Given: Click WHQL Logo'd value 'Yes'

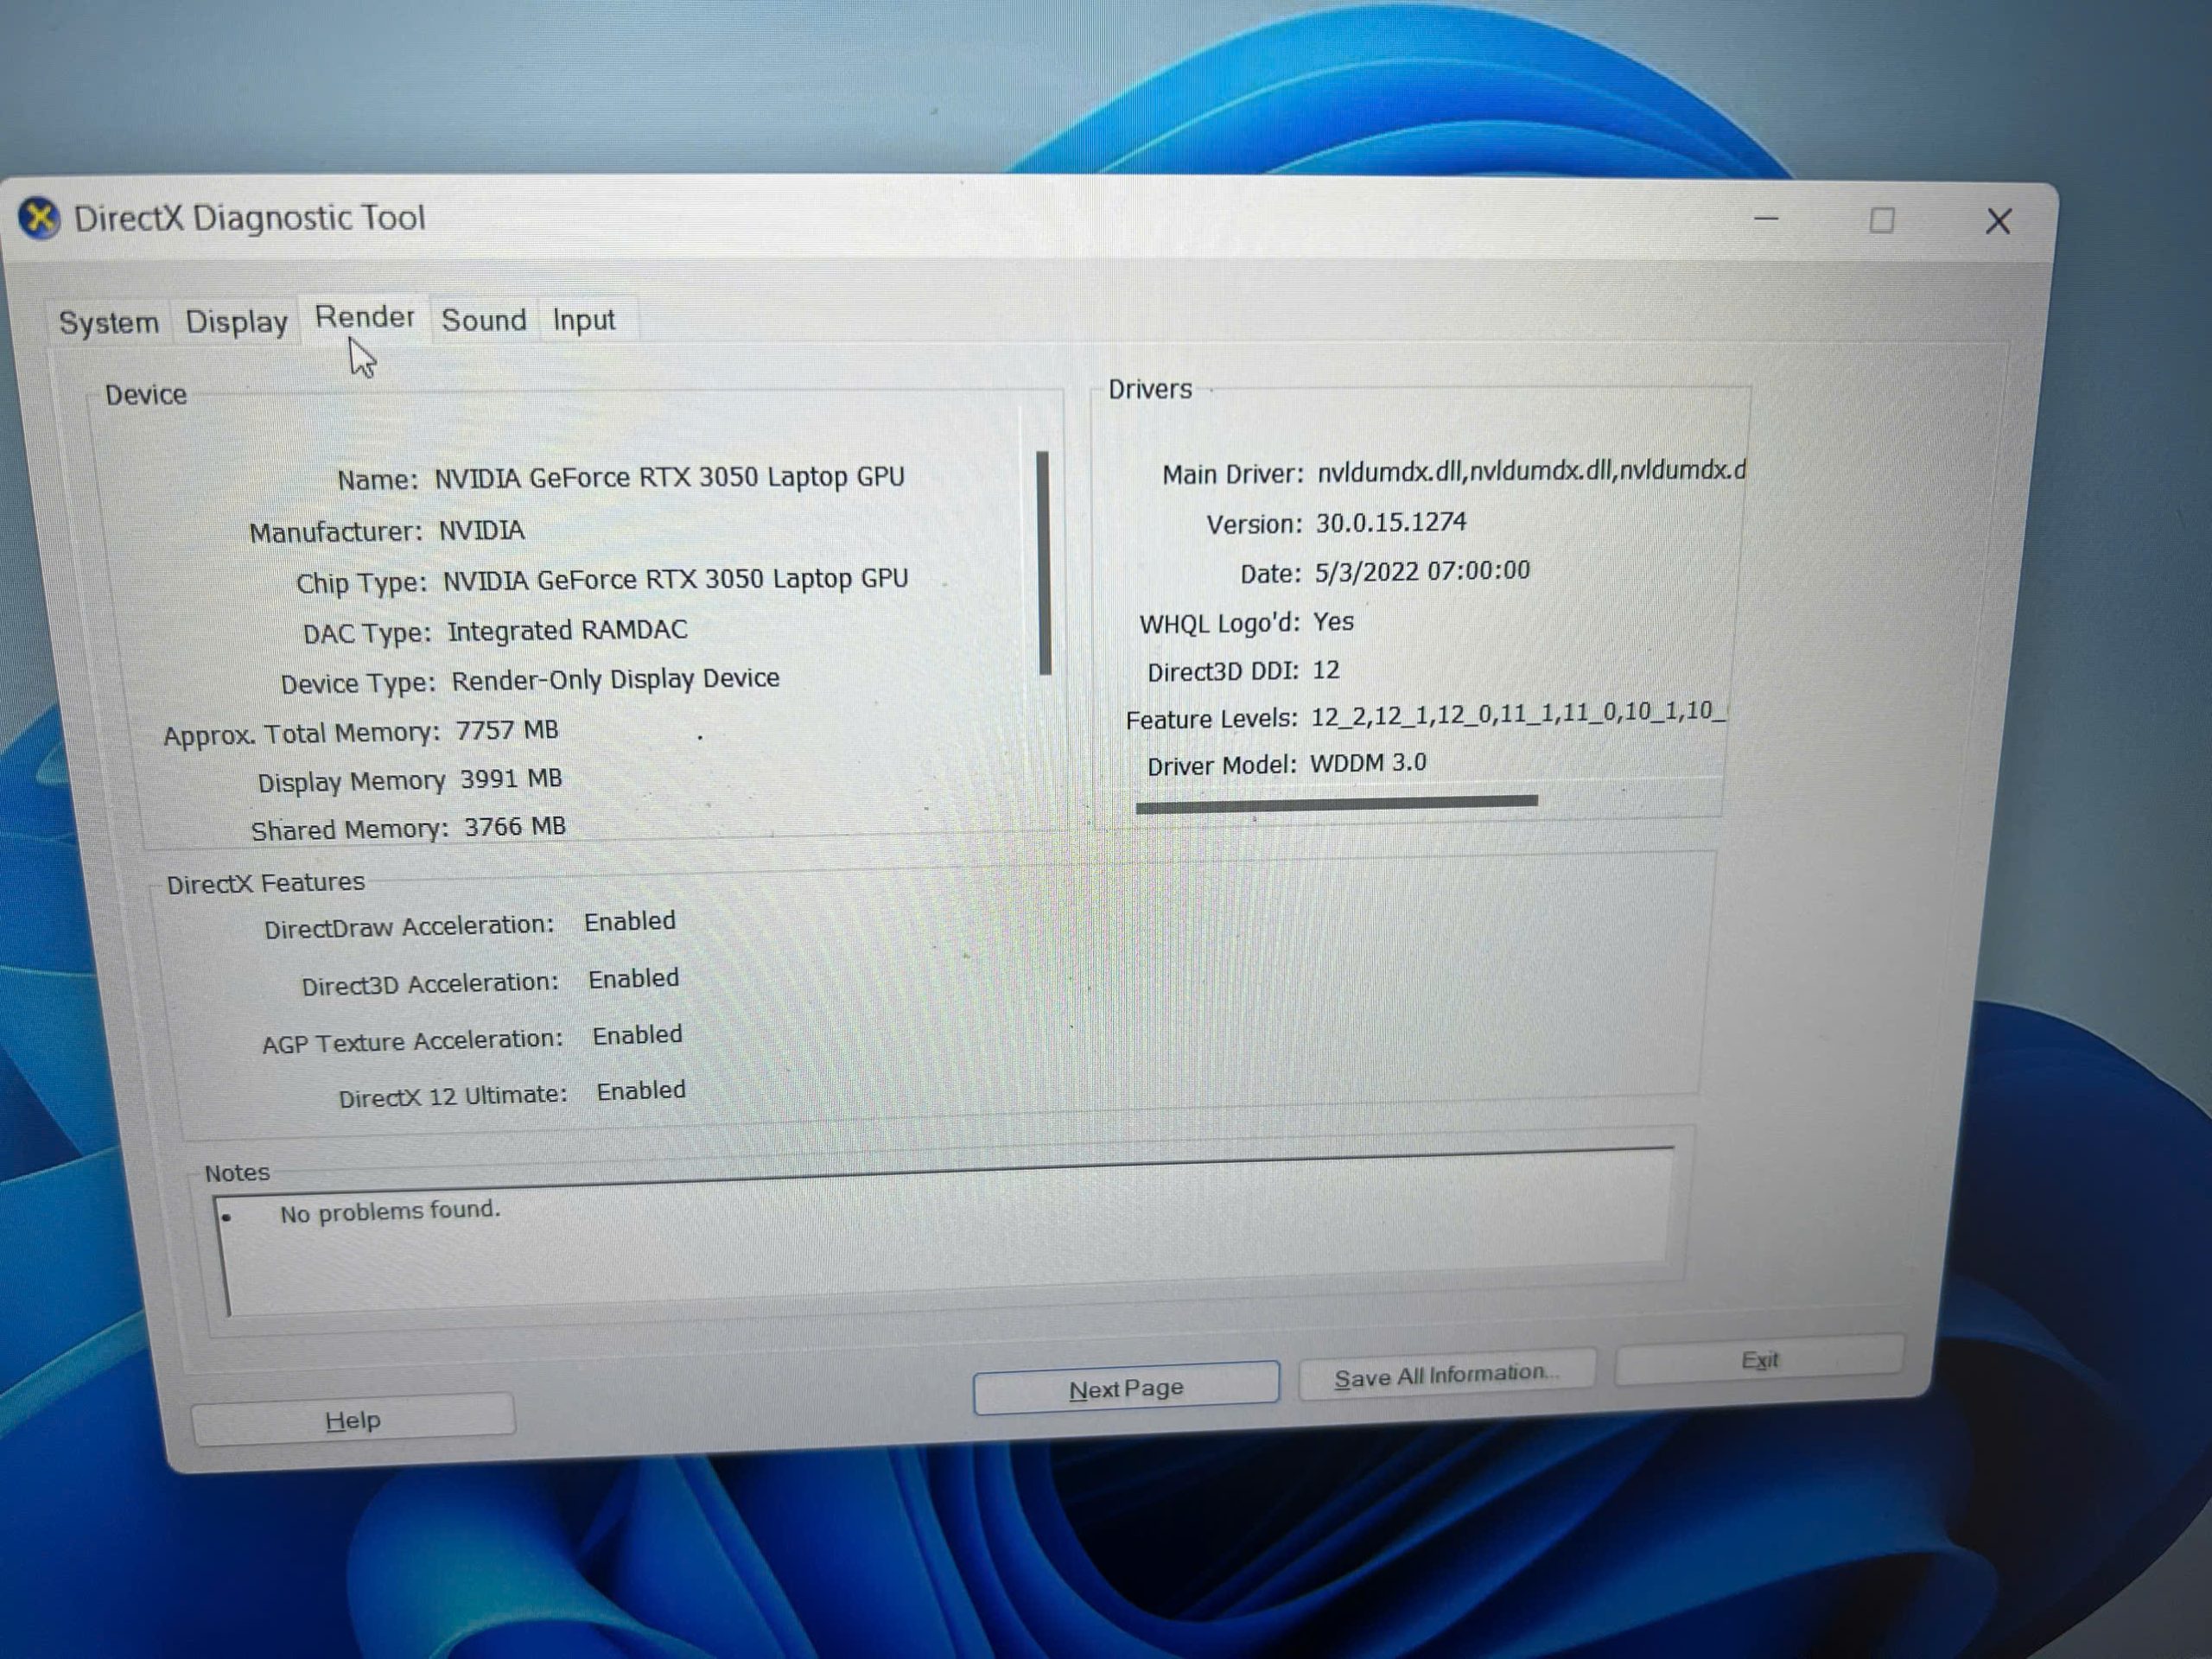Looking at the screenshot, I should [1333, 622].
